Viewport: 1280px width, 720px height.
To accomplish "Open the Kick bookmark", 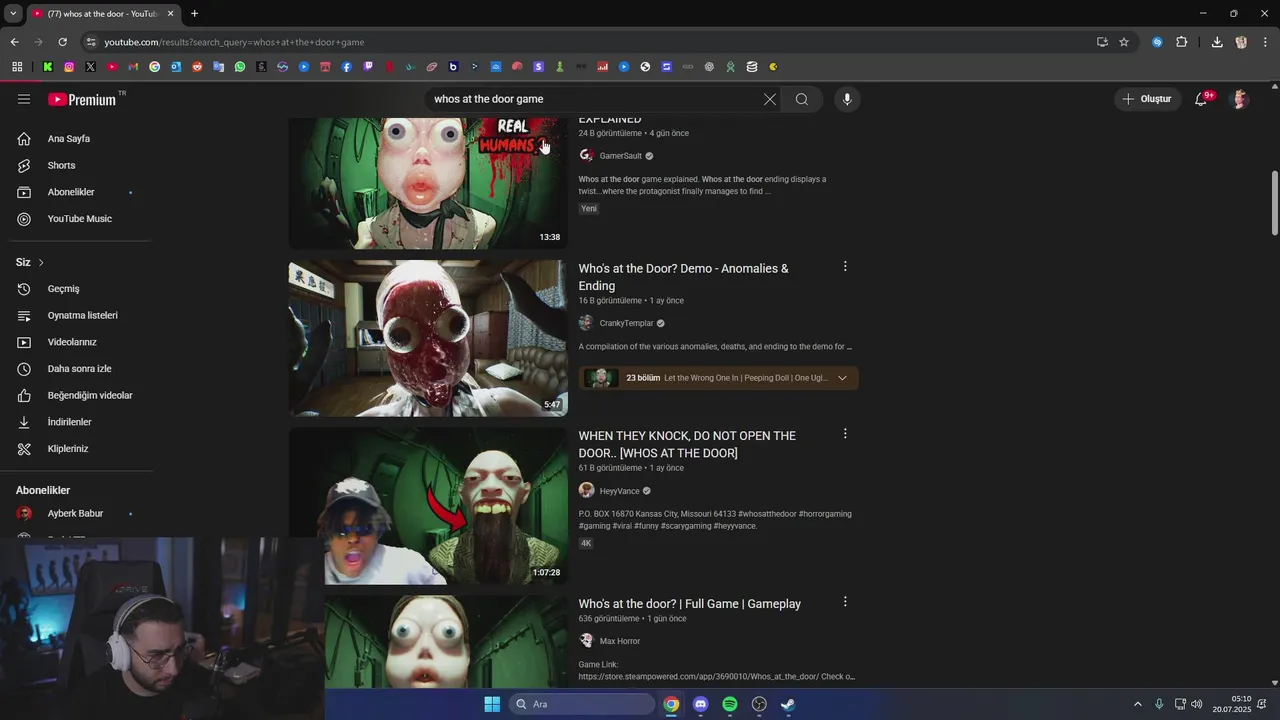I will [x=48, y=67].
